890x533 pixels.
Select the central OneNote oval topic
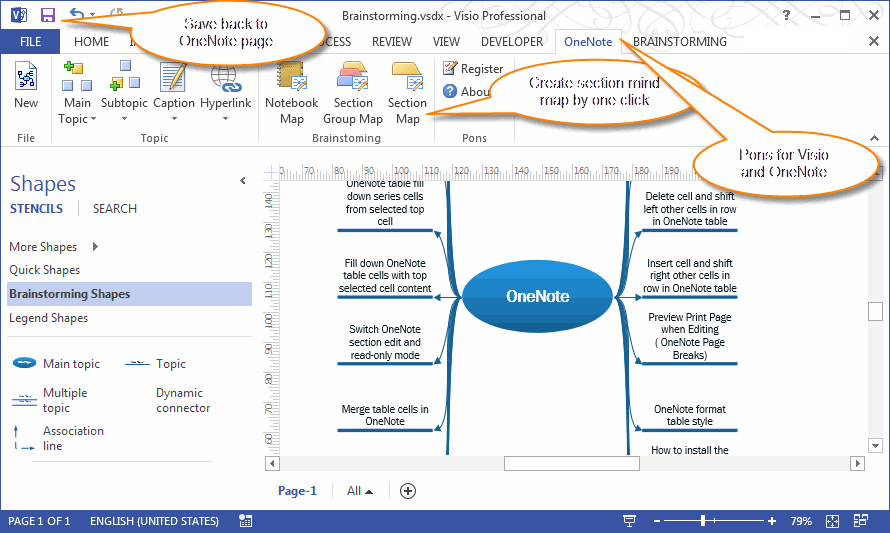point(538,296)
